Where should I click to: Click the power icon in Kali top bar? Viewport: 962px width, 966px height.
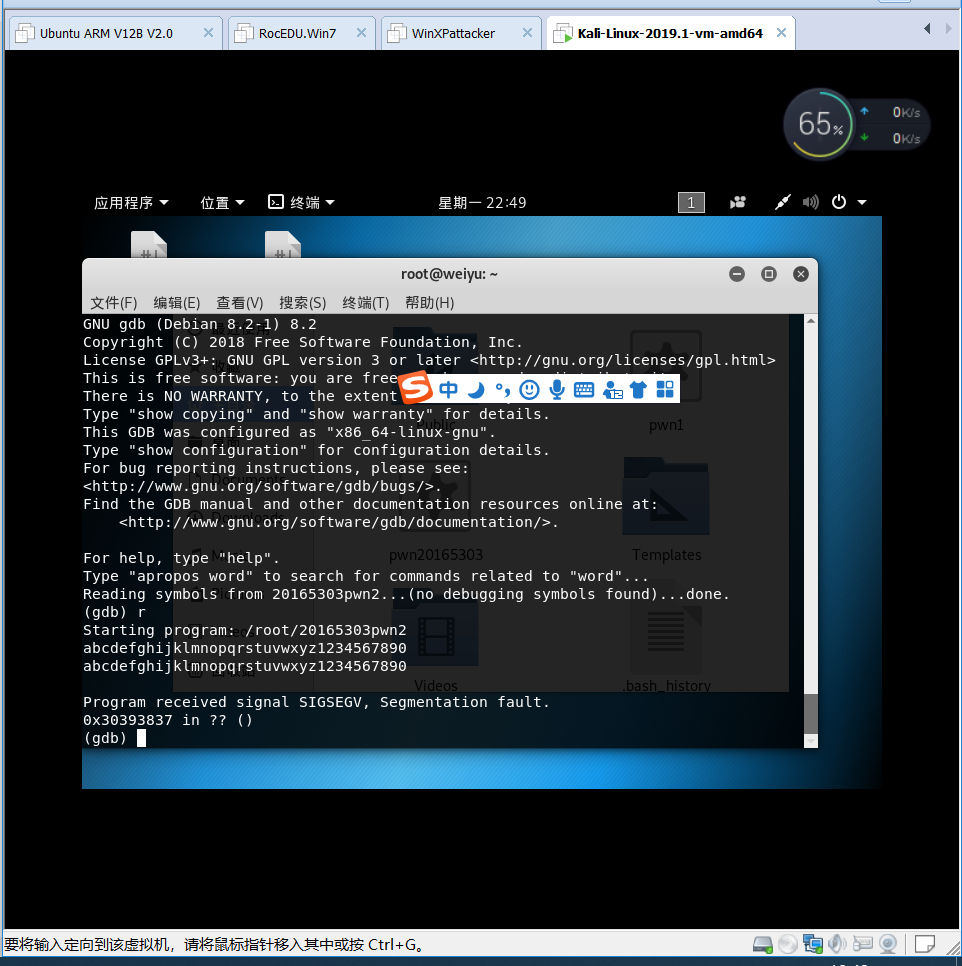[839, 202]
